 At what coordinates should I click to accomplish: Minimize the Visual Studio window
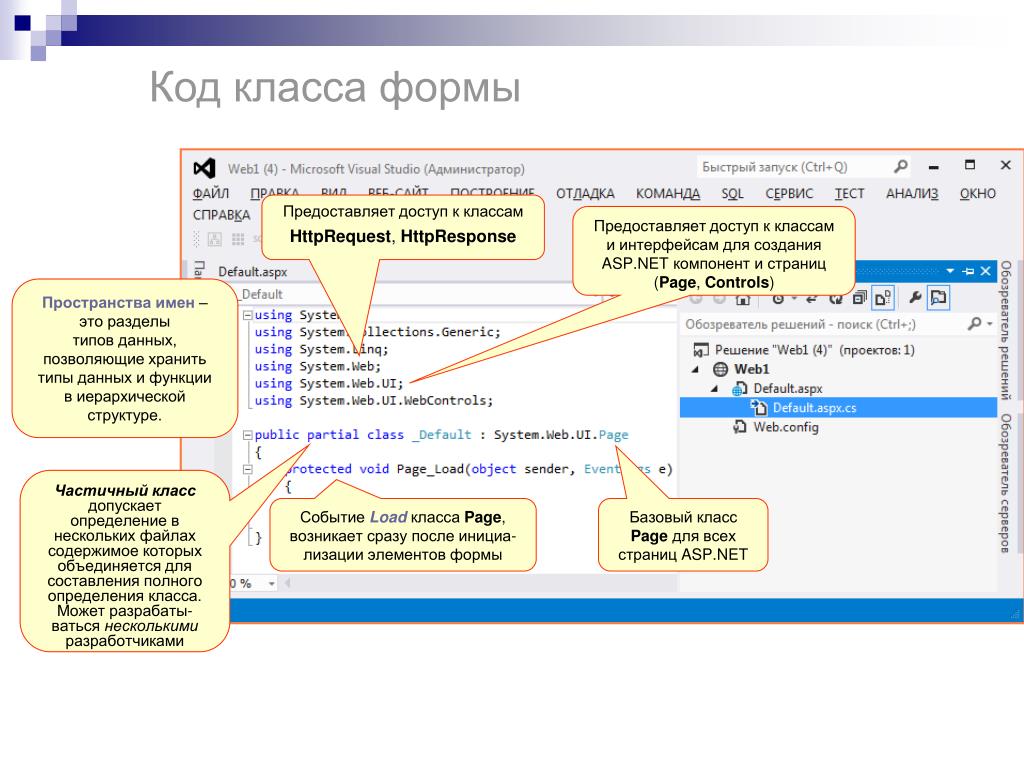click(934, 167)
